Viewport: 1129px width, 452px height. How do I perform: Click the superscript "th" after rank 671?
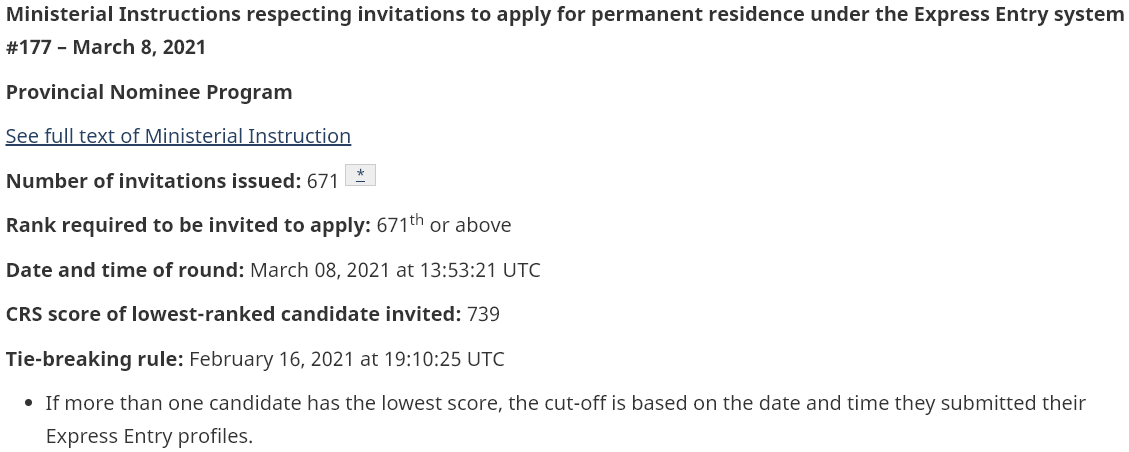416,219
